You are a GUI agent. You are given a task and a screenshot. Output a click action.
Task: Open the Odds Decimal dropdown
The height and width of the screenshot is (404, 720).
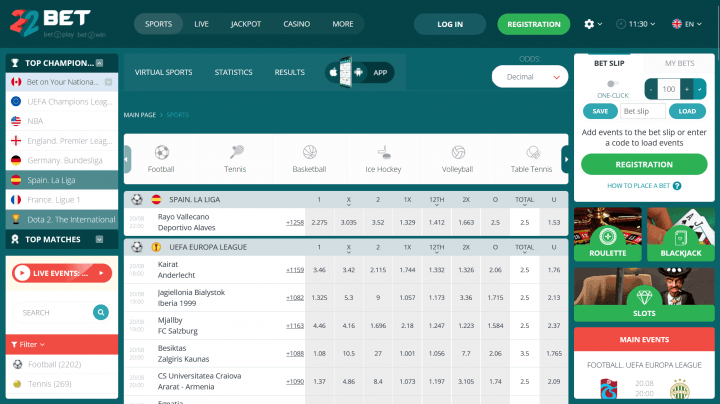[530, 77]
